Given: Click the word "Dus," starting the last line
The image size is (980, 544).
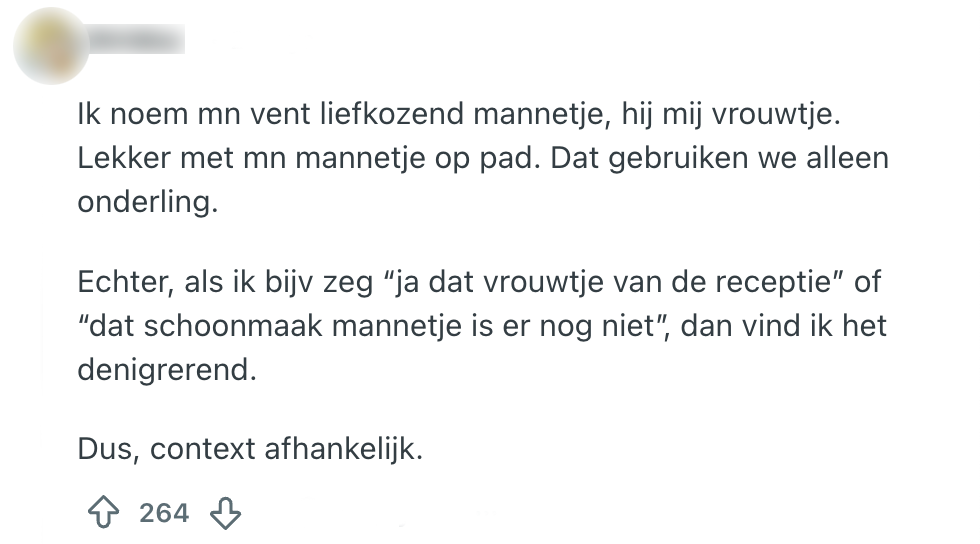Looking at the screenshot, I should click(109, 449).
